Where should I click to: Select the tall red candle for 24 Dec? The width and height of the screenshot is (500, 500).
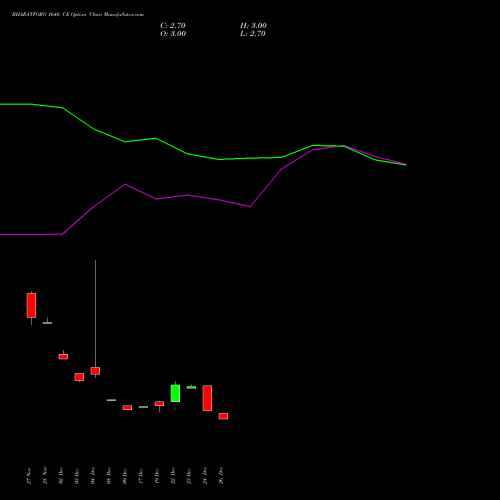tap(207, 398)
